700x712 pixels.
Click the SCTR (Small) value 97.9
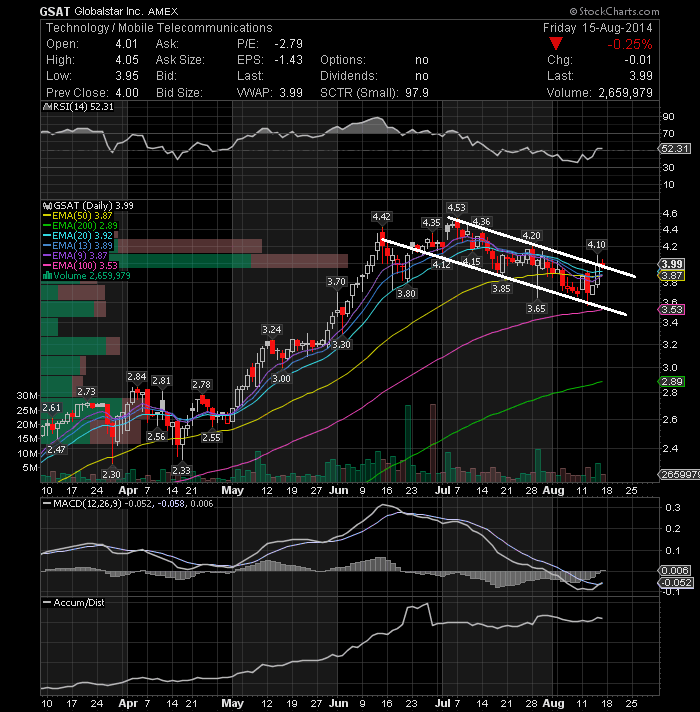[417, 93]
